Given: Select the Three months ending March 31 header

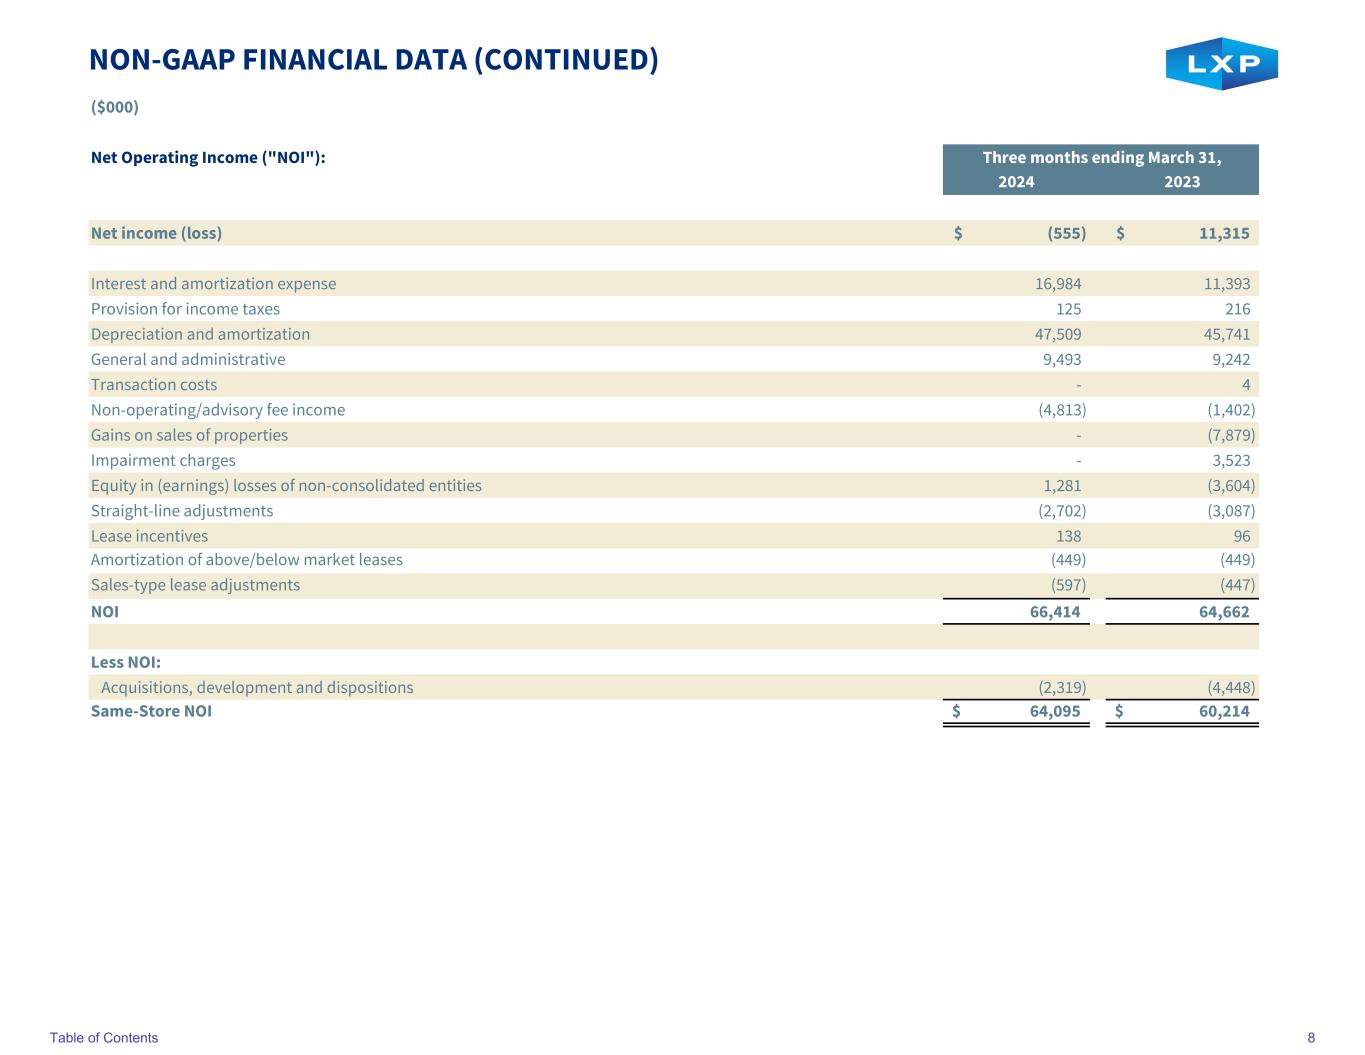Looking at the screenshot, I should (x=1101, y=158).
